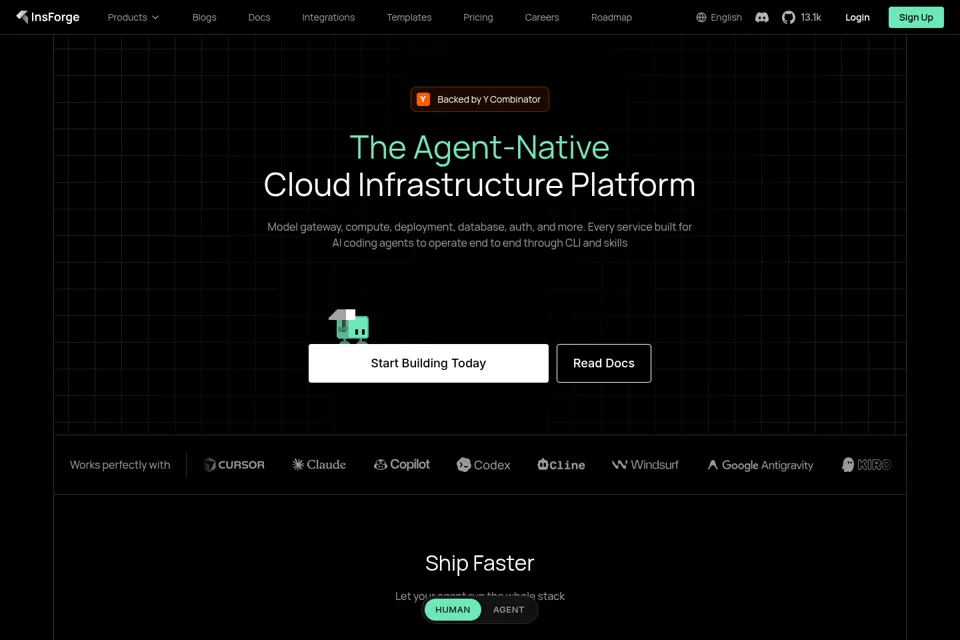
Task: Click the 13.1k GitHub star count
Action: pos(811,17)
